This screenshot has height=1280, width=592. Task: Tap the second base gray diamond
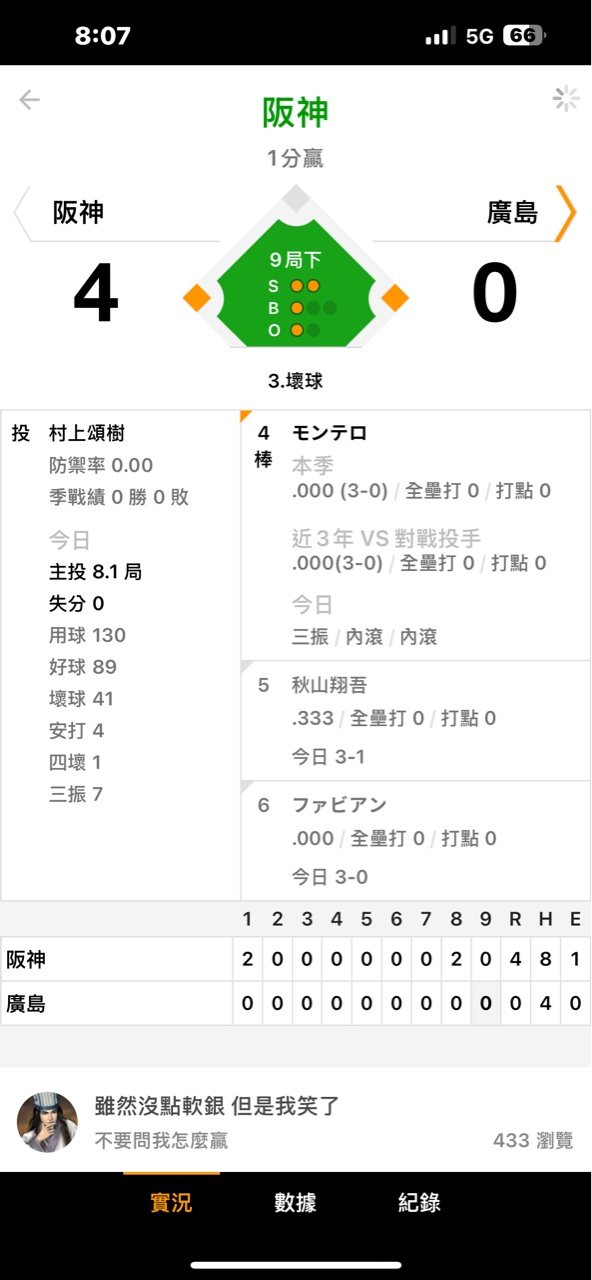point(296,197)
